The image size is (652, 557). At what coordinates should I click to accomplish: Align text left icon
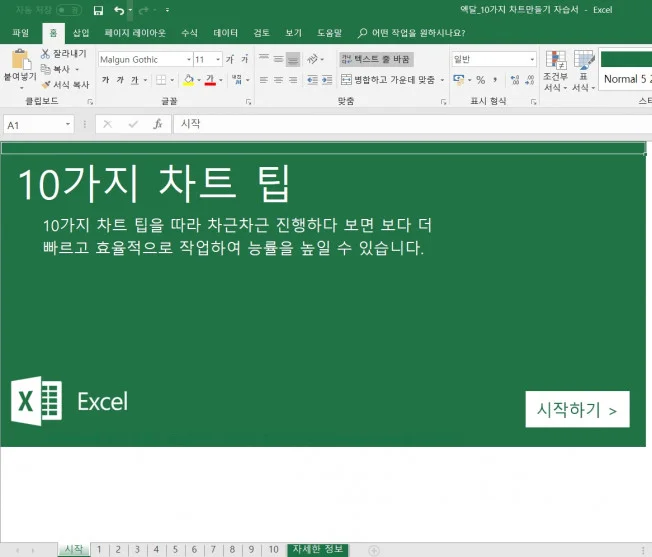pos(264,80)
